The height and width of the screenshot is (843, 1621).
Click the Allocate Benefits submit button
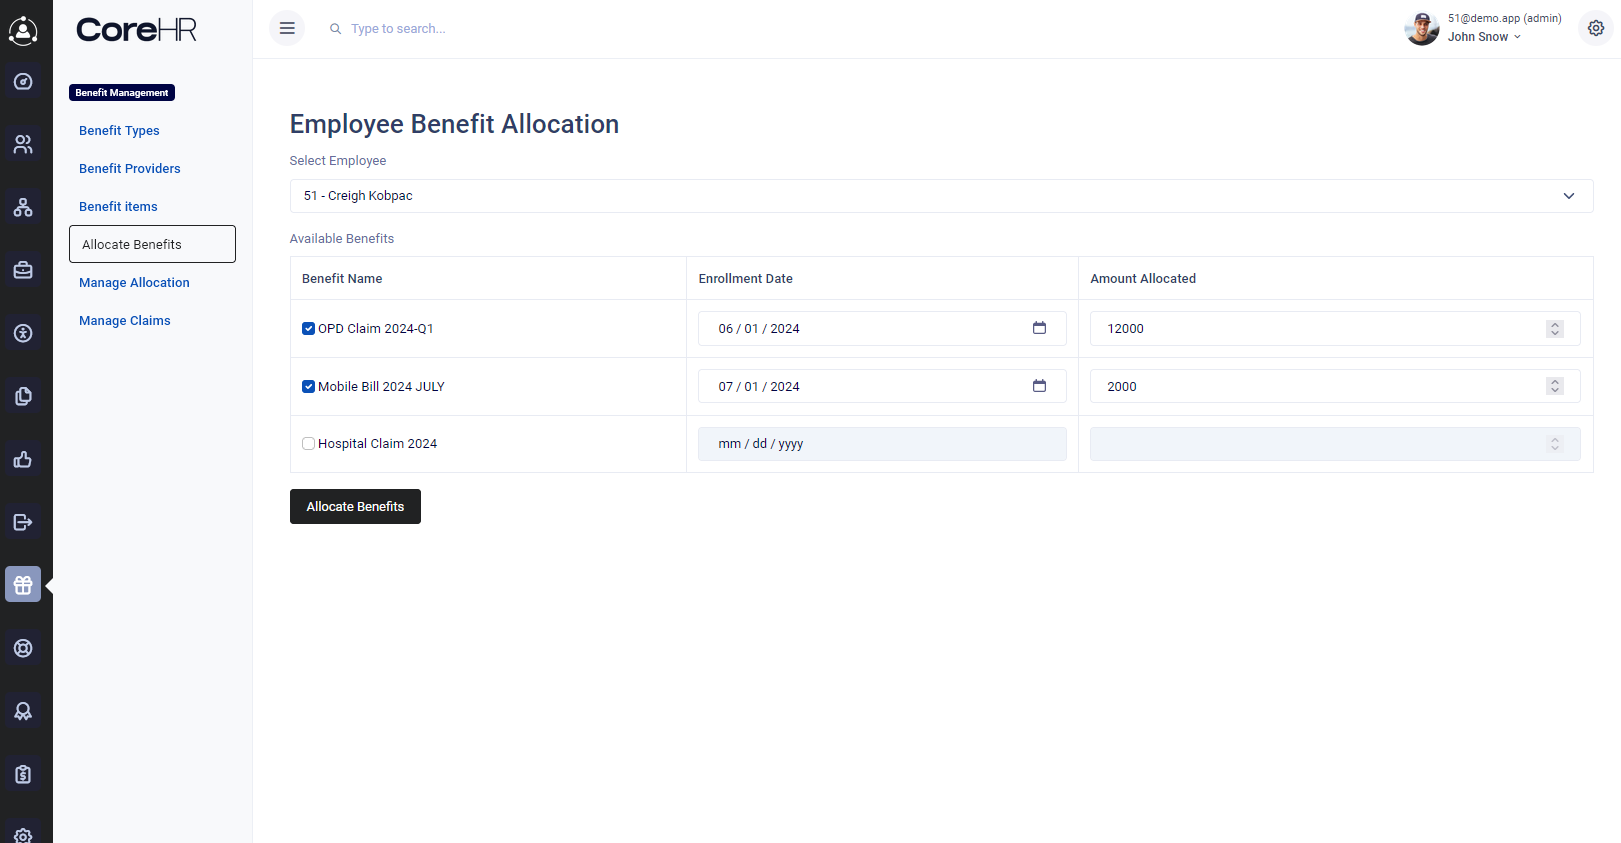coord(355,507)
